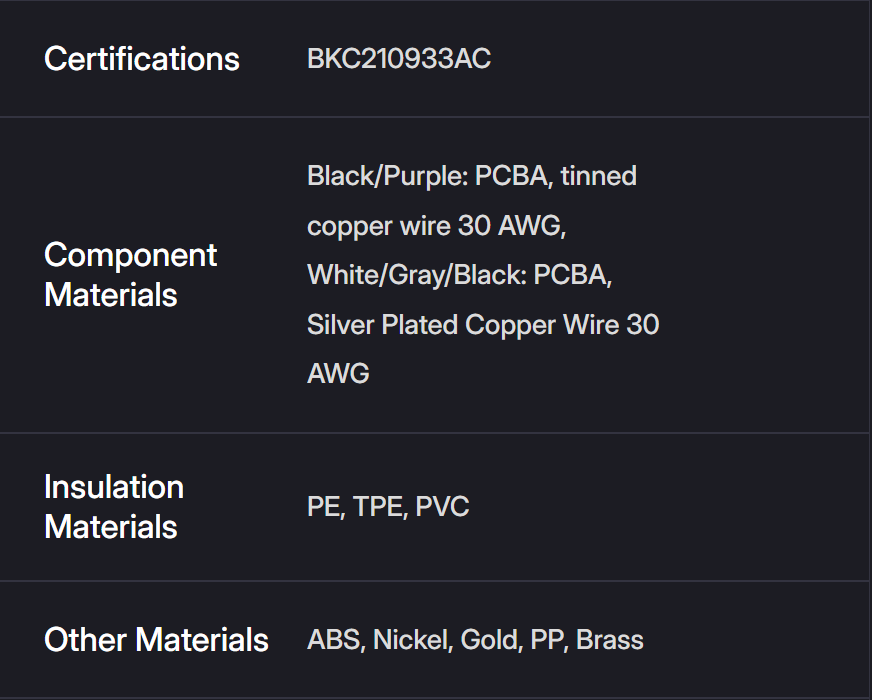Click 'ABS' in the other materials list
Viewport: 872px width, 700px height.
pyautogui.click(x=334, y=640)
